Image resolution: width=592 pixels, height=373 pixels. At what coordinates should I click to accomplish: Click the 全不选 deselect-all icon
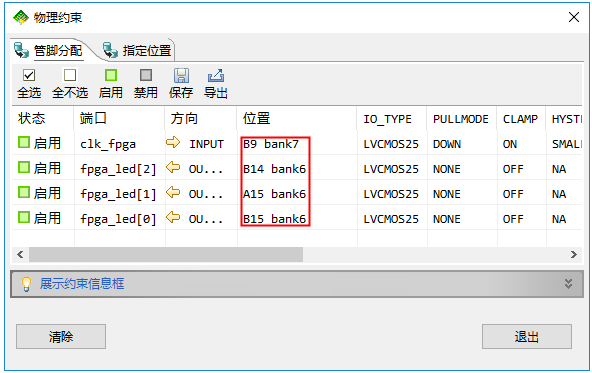[70, 75]
